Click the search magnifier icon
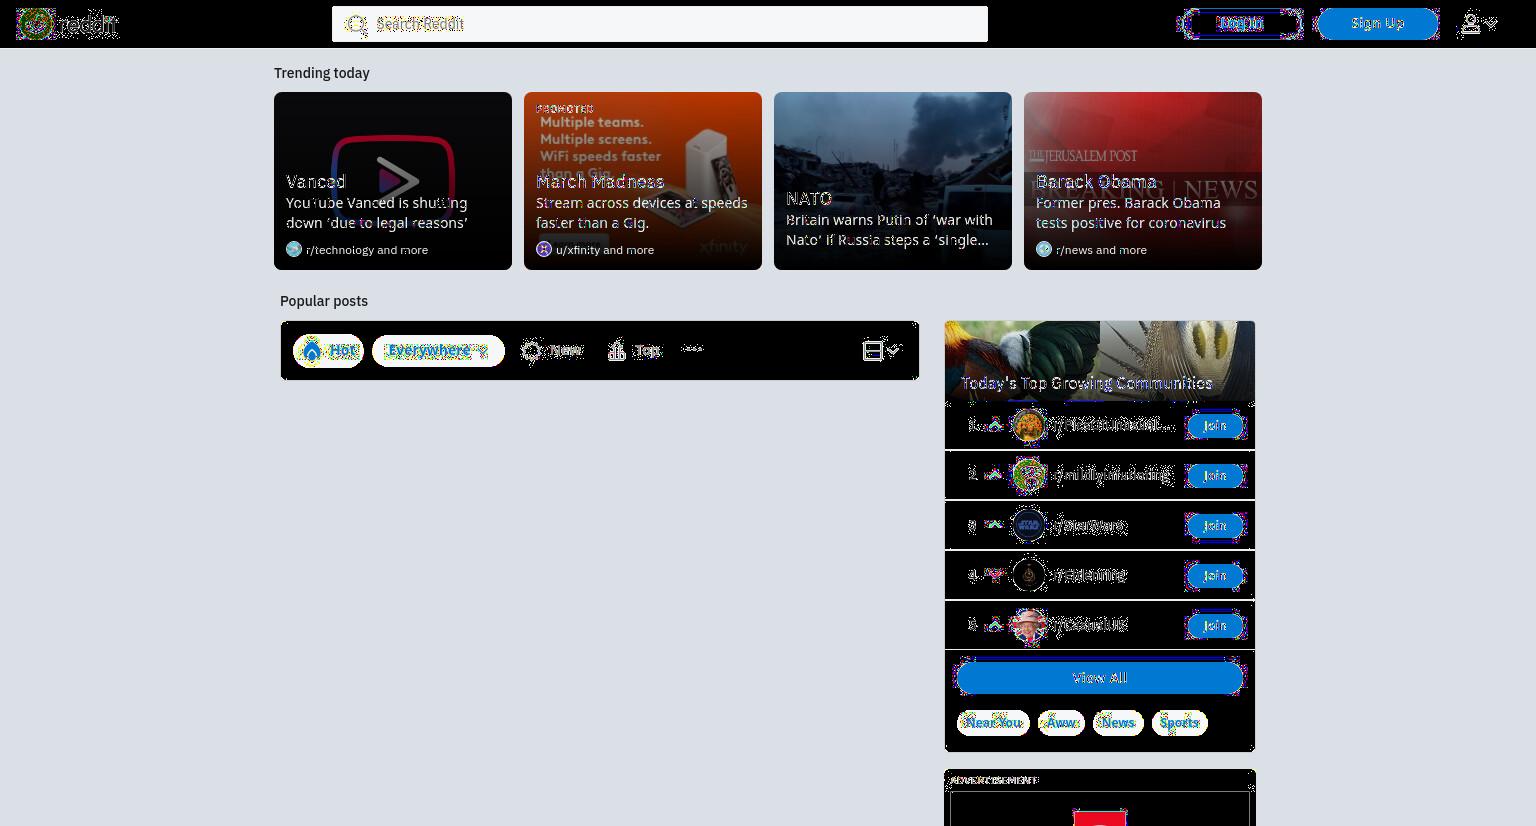1536x826 pixels. [356, 24]
